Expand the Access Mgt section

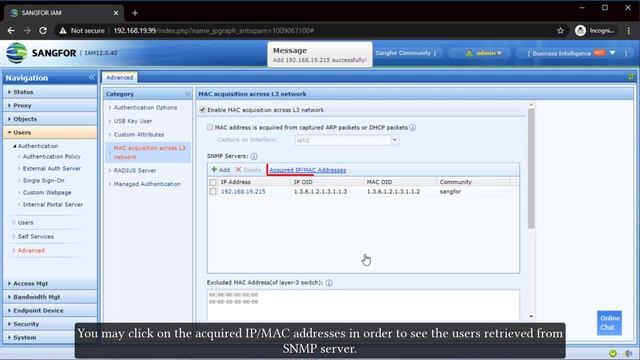[50, 283]
